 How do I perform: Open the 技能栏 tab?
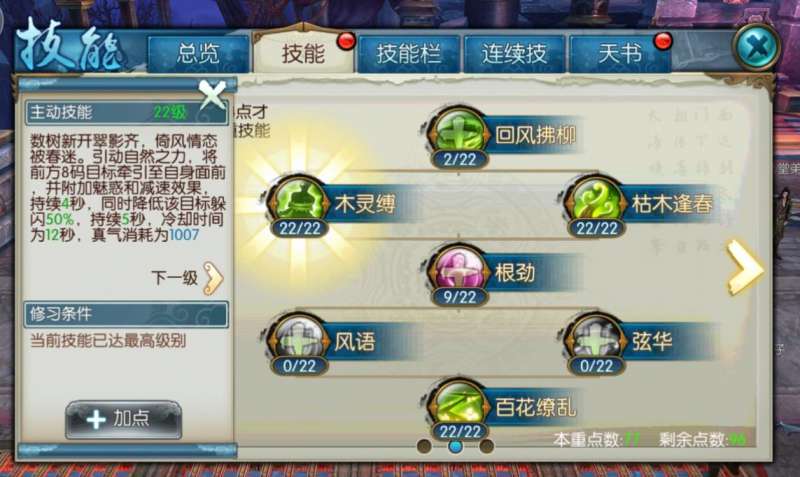(x=409, y=54)
